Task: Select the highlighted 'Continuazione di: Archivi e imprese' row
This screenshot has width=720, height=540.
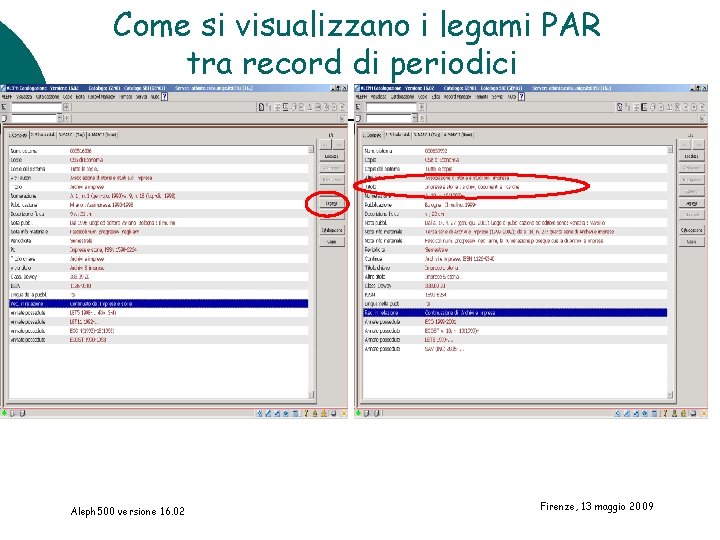Action: coord(515,313)
